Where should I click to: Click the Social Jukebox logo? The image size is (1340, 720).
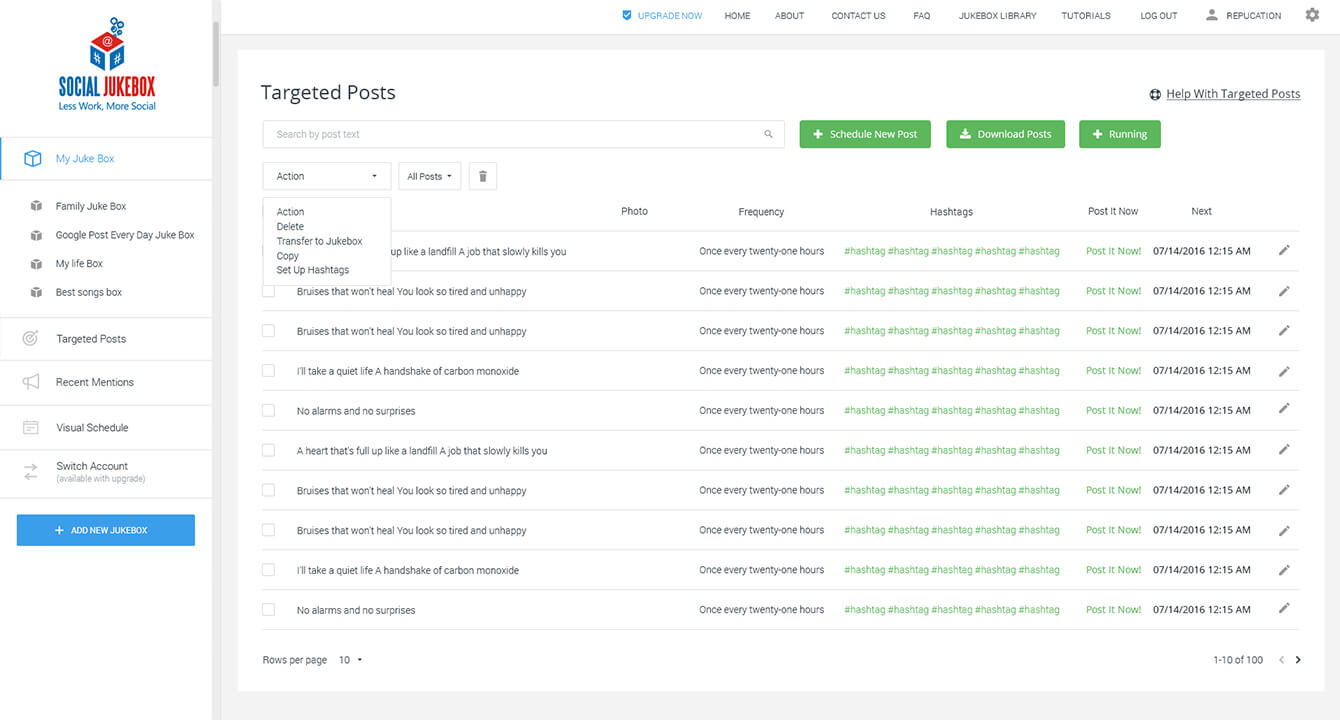[106, 64]
